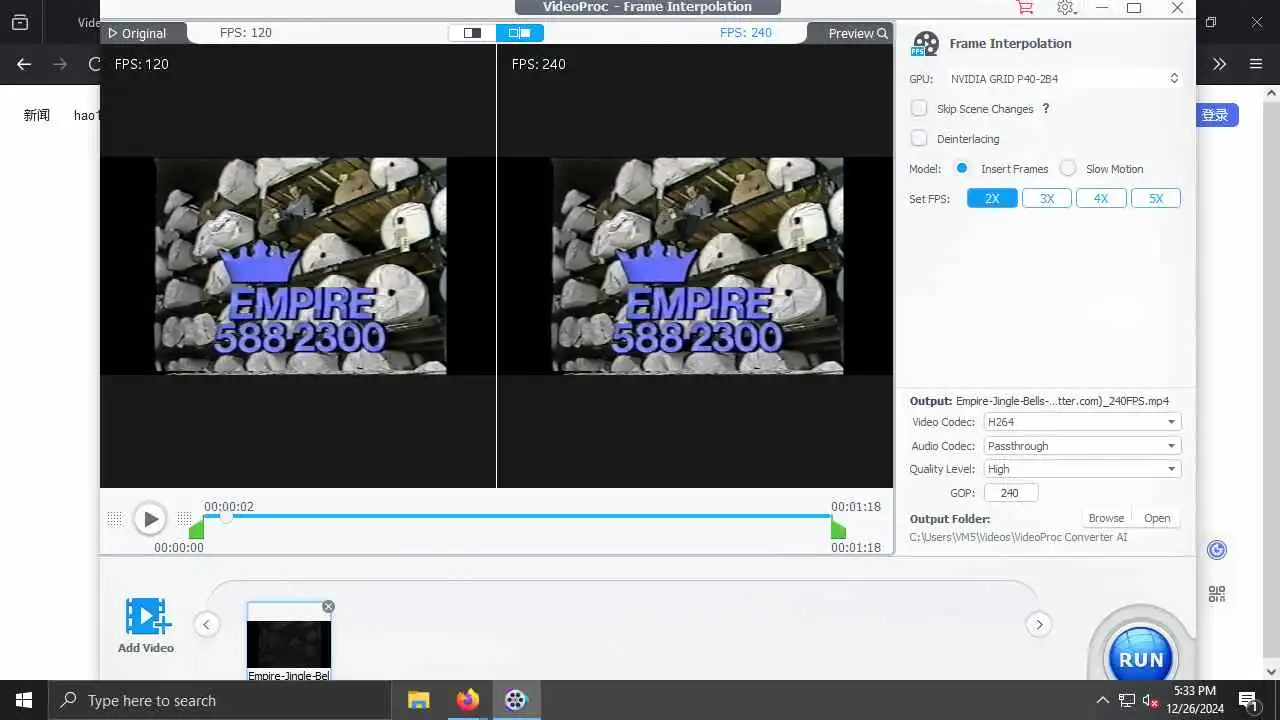The image size is (1280, 720).
Task: Click the timeline playhead handle
Action: [226, 516]
